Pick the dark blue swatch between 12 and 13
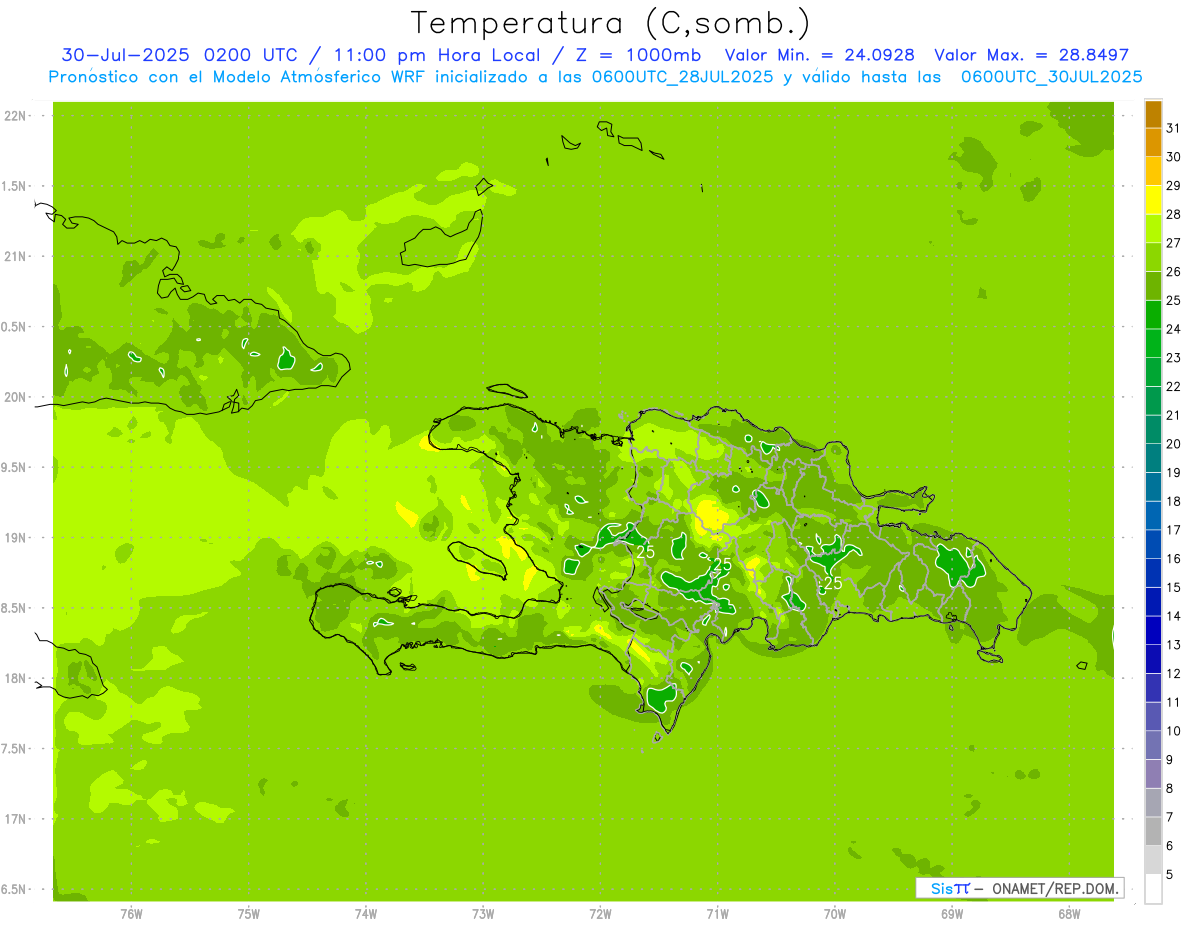Screen dimensions: 1200x927 (x=1153, y=659)
